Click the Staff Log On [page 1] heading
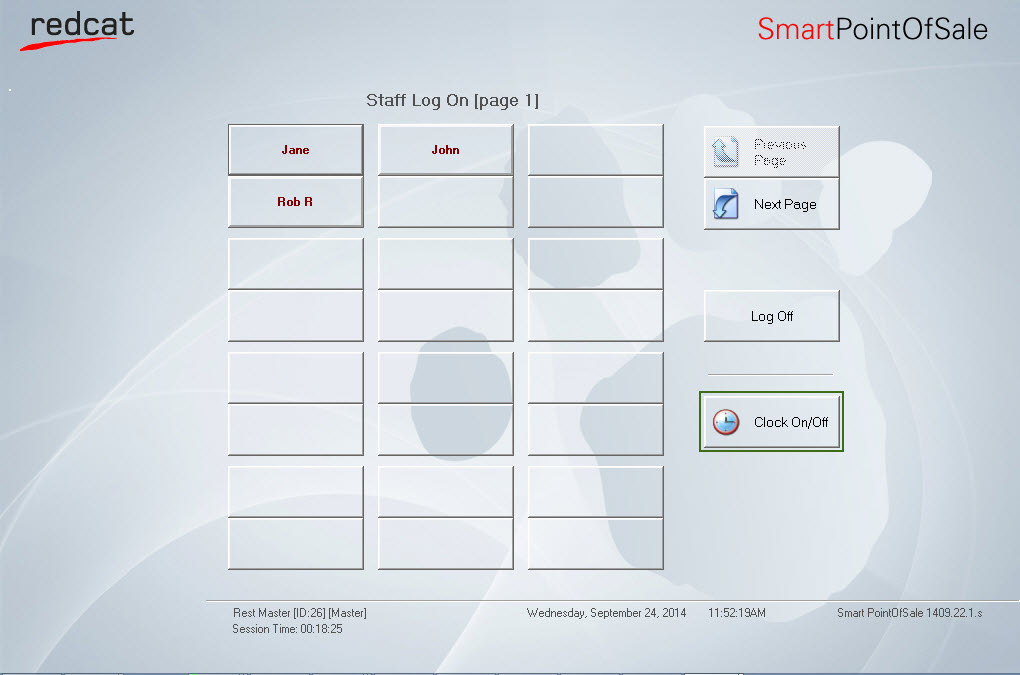 point(452,100)
